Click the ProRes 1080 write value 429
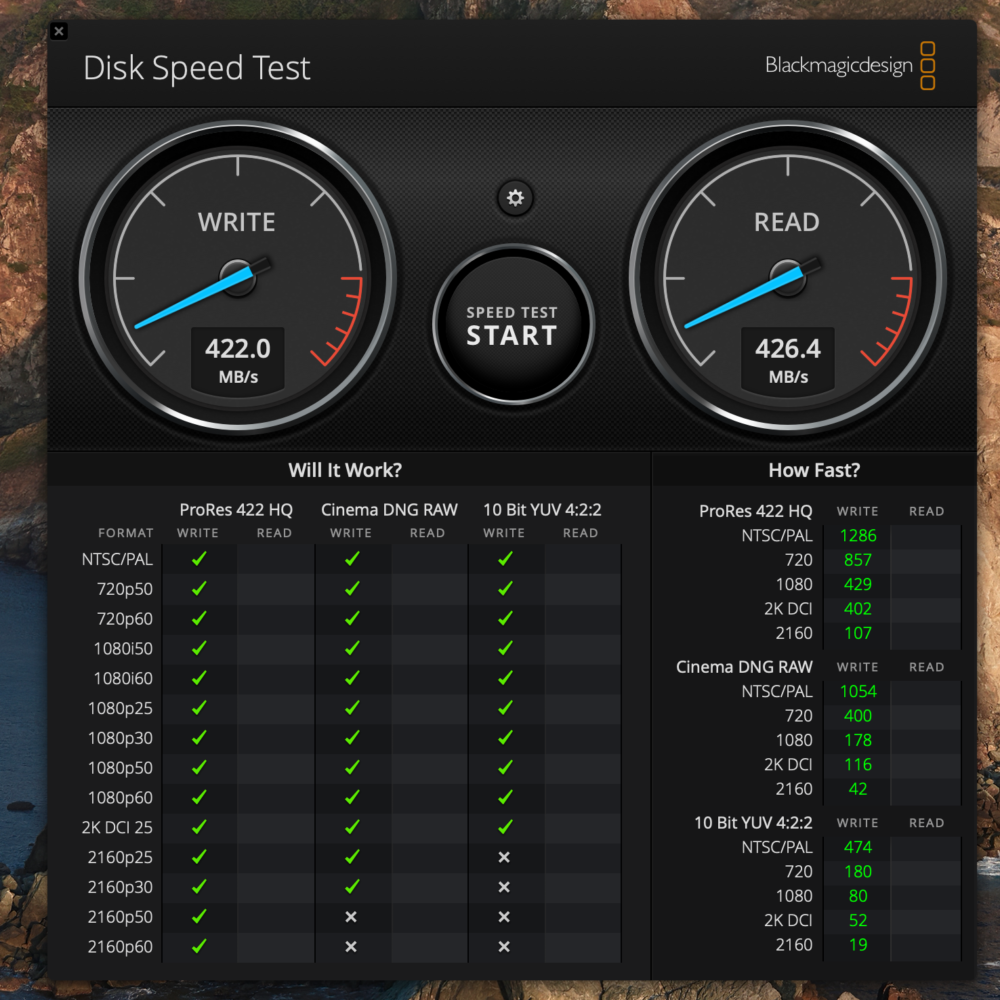This screenshot has width=1000, height=1000. 858,584
